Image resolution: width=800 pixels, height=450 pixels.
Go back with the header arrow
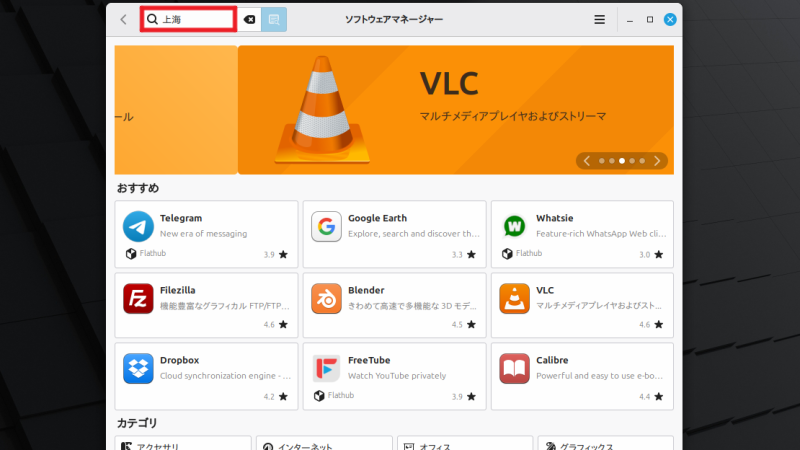[x=123, y=19]
